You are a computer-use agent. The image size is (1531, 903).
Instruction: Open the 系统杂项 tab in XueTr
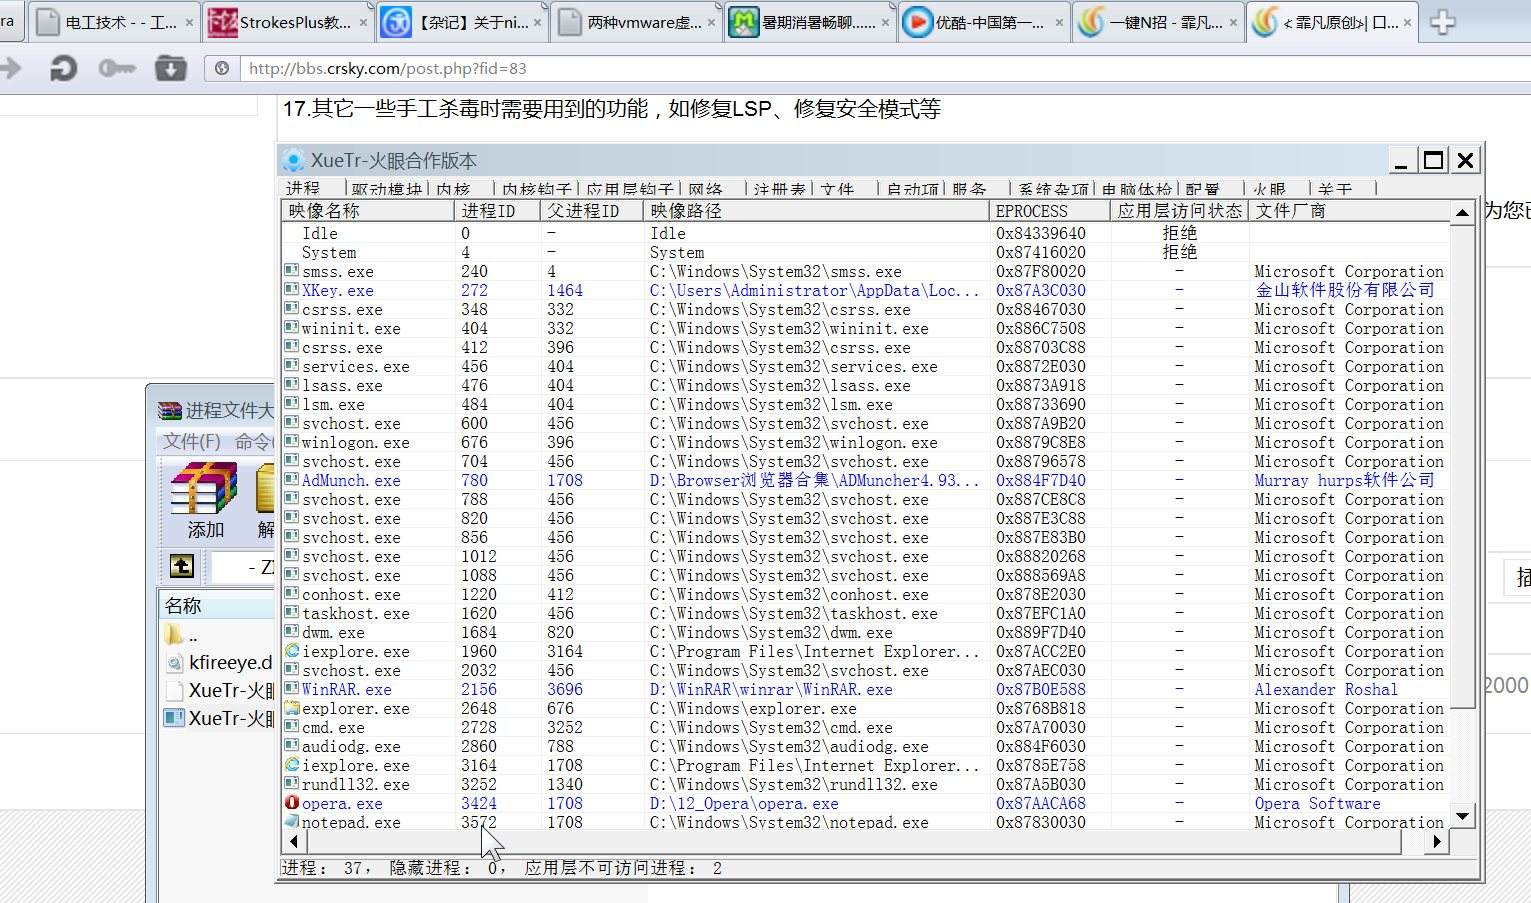[1053, 189]
